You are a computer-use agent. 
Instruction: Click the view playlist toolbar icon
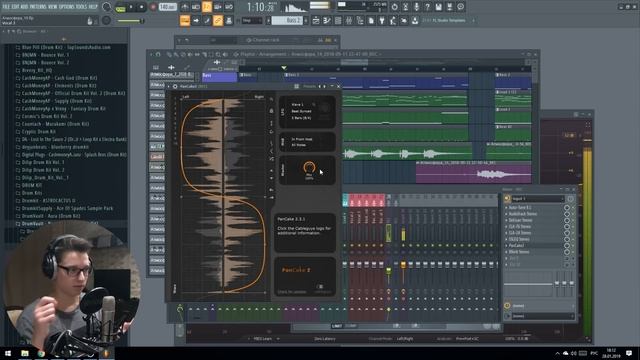(316, 20)
